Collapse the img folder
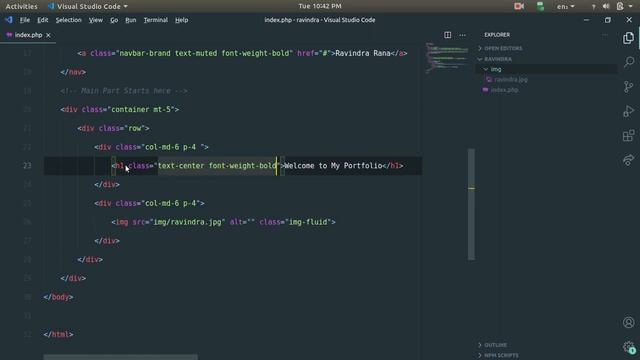640x360 pixels. pos(486,69)
